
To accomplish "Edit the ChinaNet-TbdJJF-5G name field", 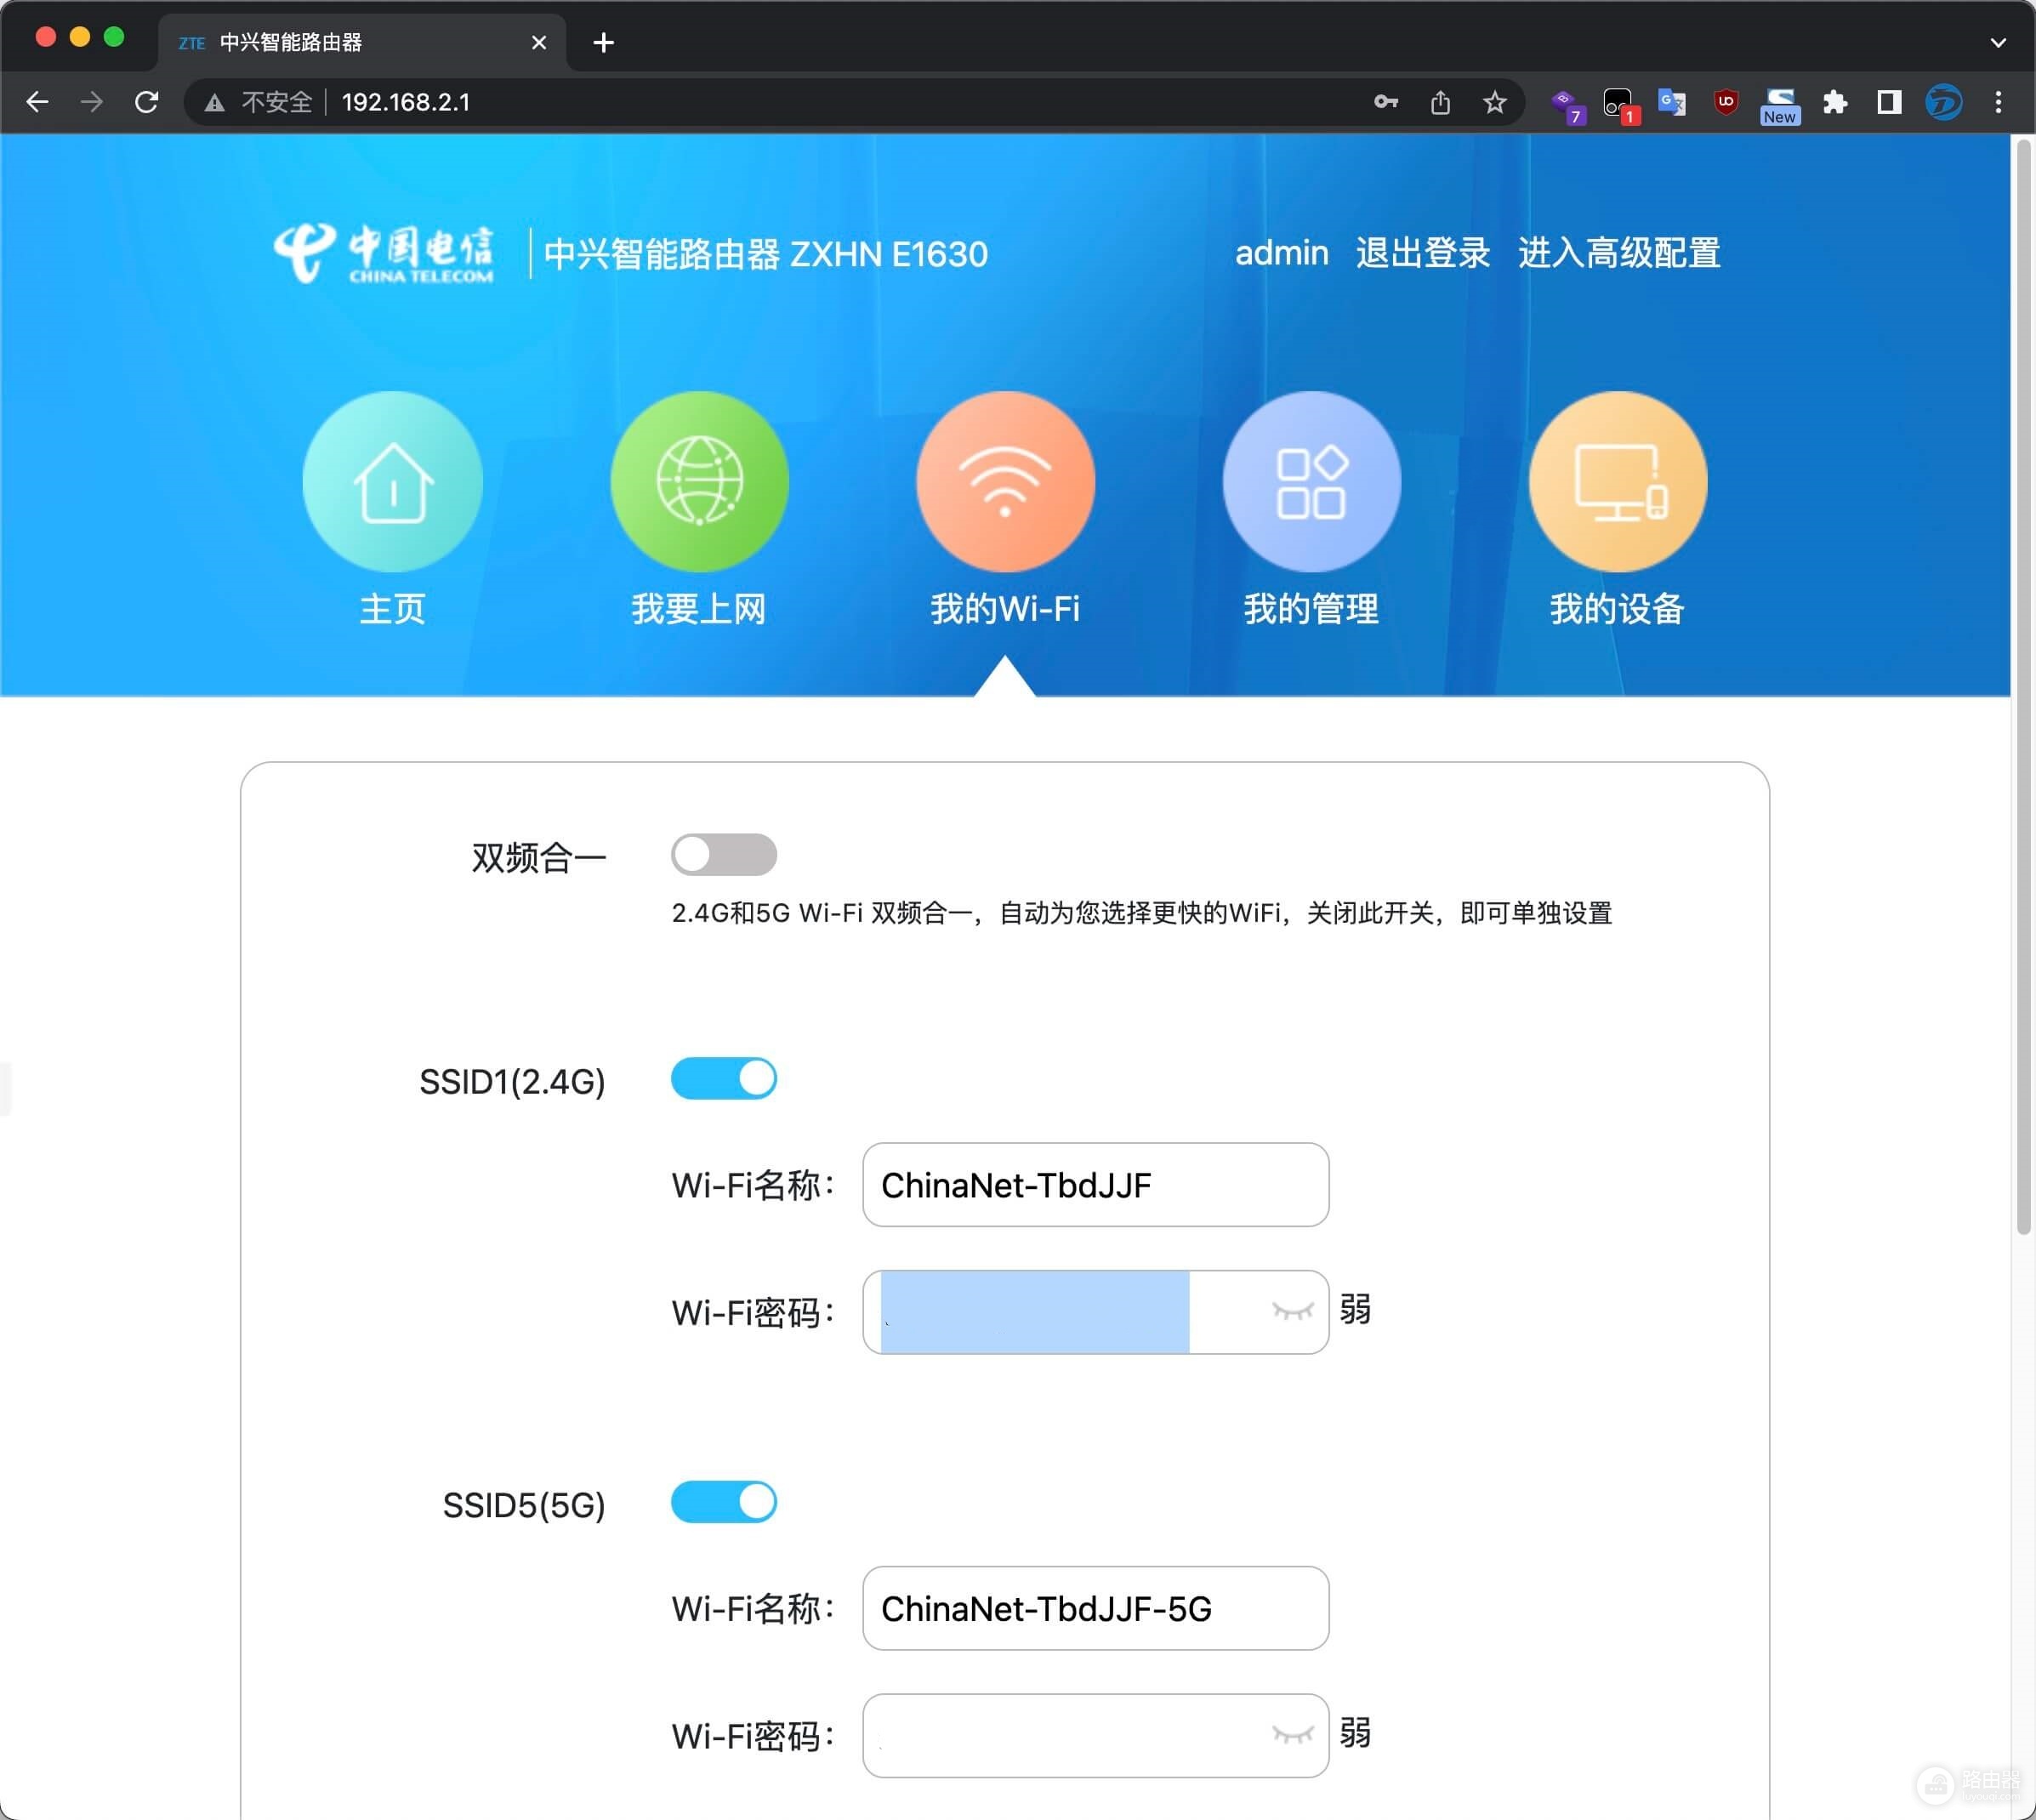I will 1095,1607.
